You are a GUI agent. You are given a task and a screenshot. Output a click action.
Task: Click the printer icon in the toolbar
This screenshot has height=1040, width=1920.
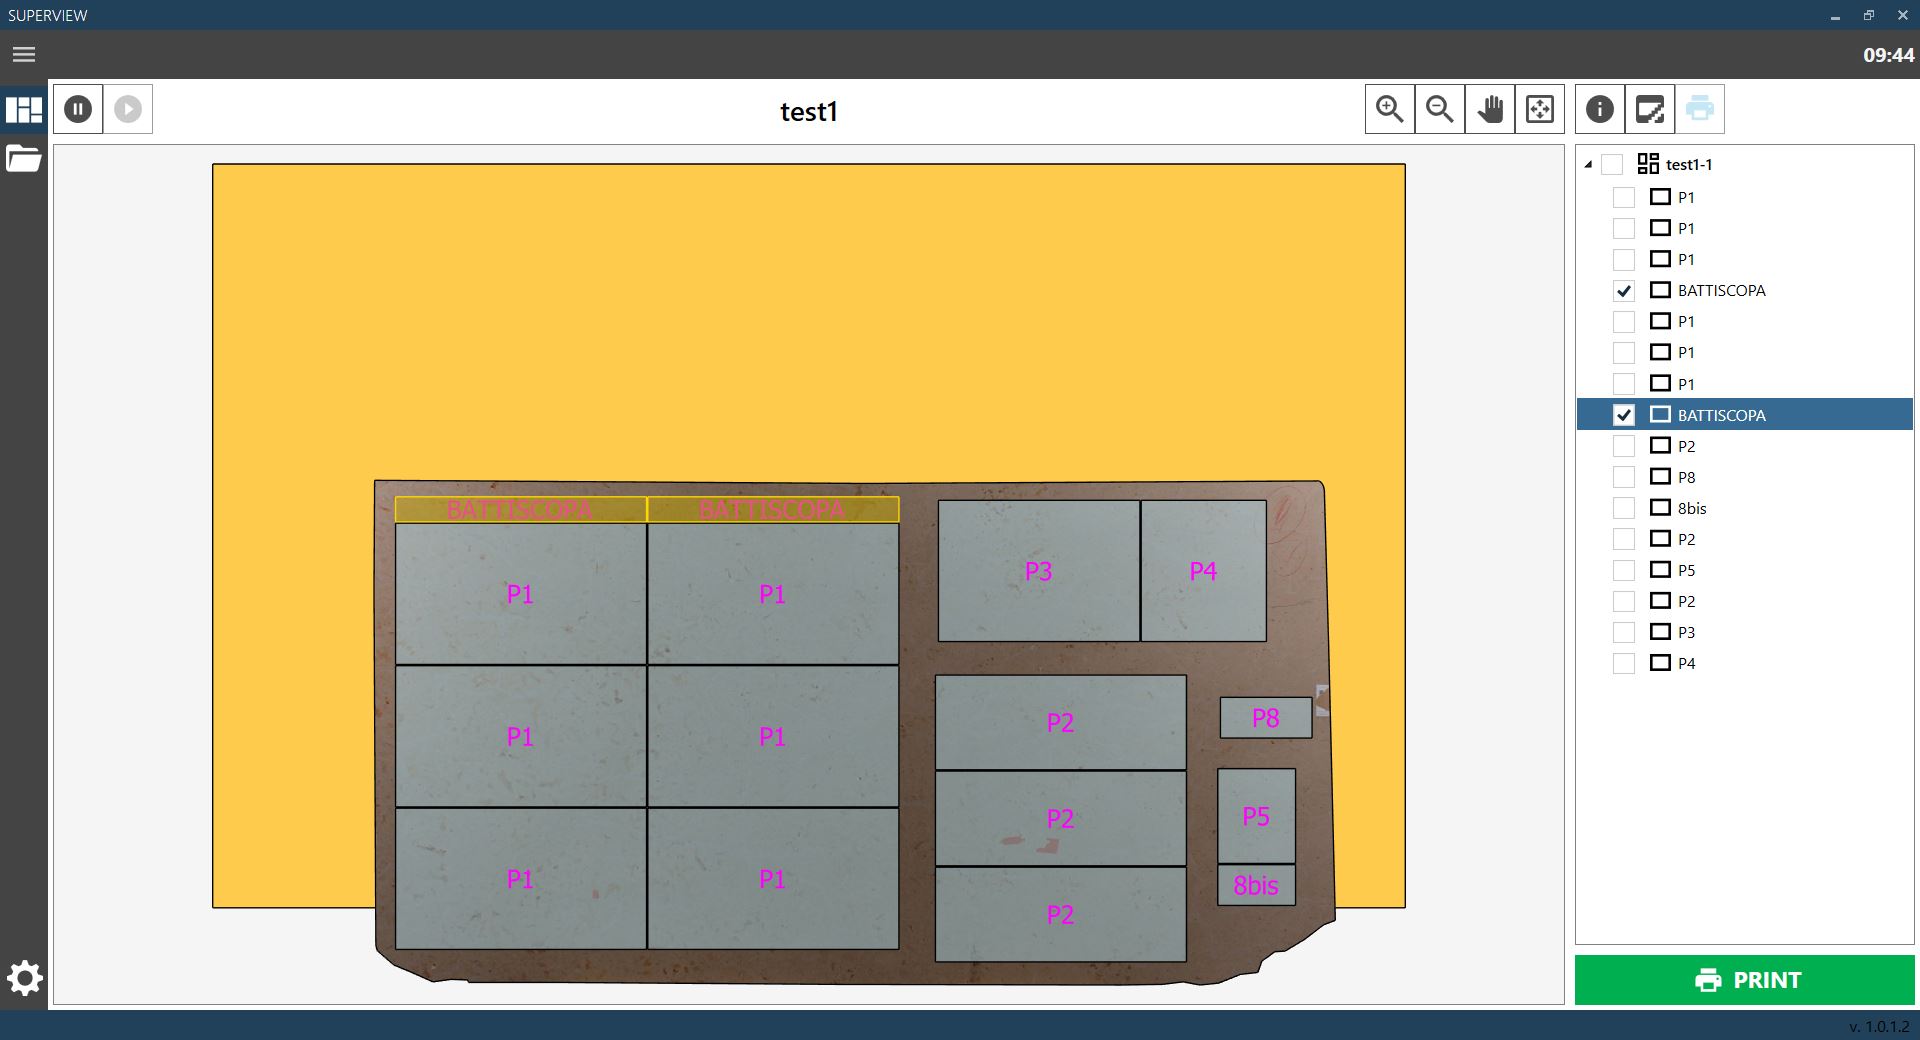1700,109
